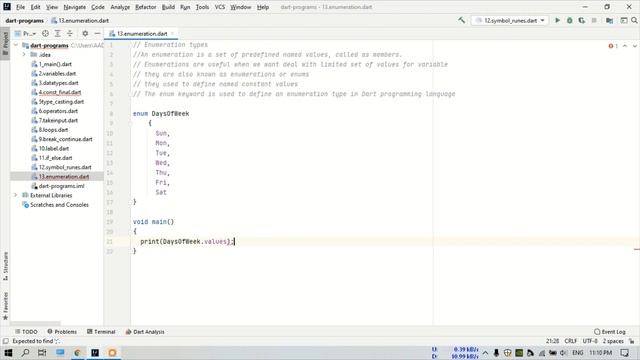This screenshot has width=640, height=360.
Task: Expand External Libraries node
Action: (16, 195)
